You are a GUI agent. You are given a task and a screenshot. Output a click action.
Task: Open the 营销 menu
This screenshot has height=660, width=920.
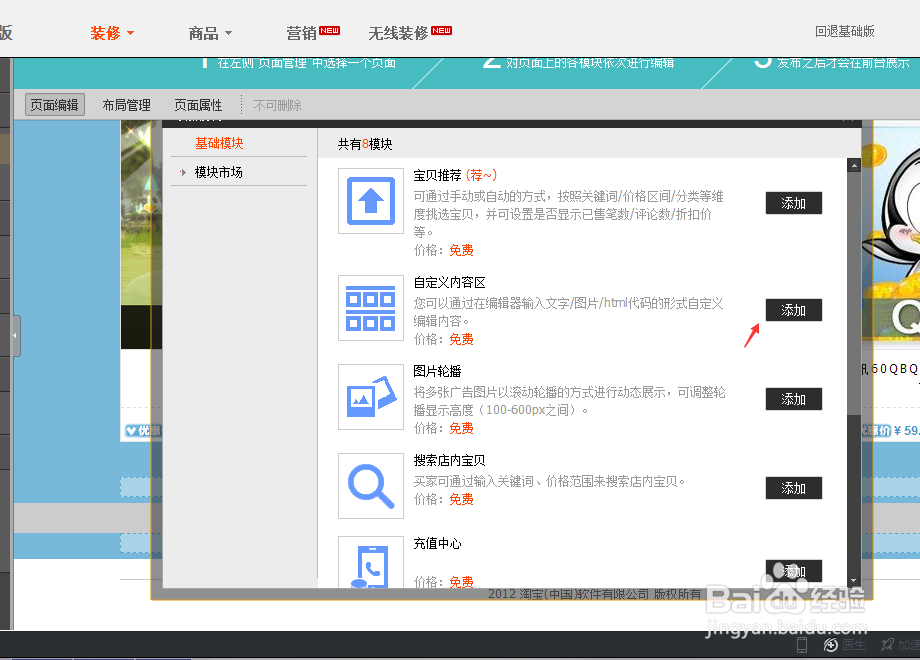click(313, 33)
